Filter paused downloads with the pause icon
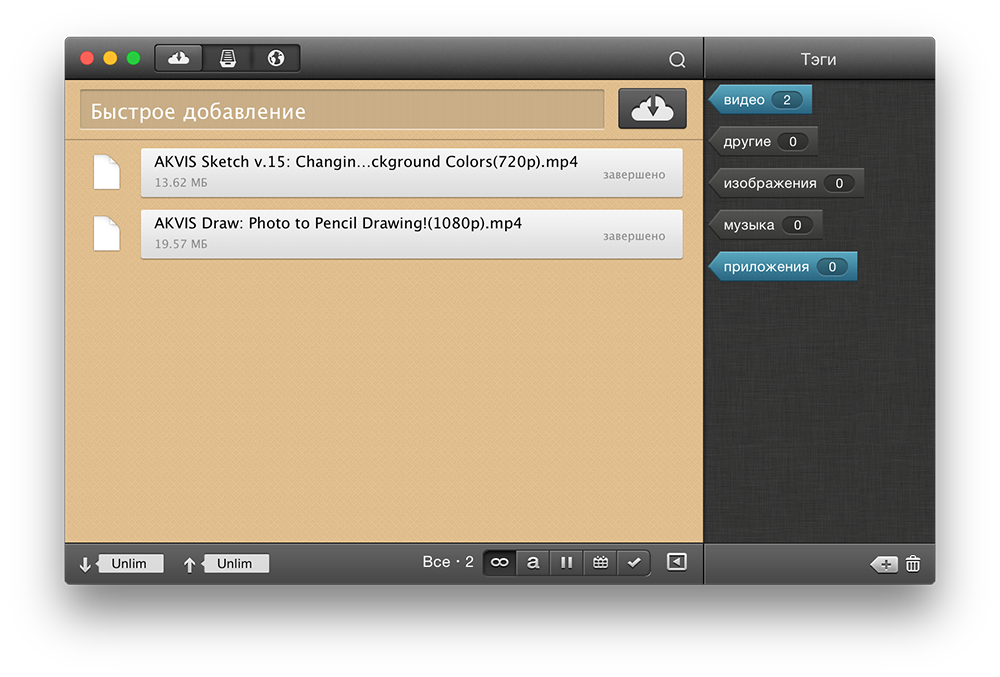The width and height of the screenshot is (1000, 677). click(x=566, y=563)
